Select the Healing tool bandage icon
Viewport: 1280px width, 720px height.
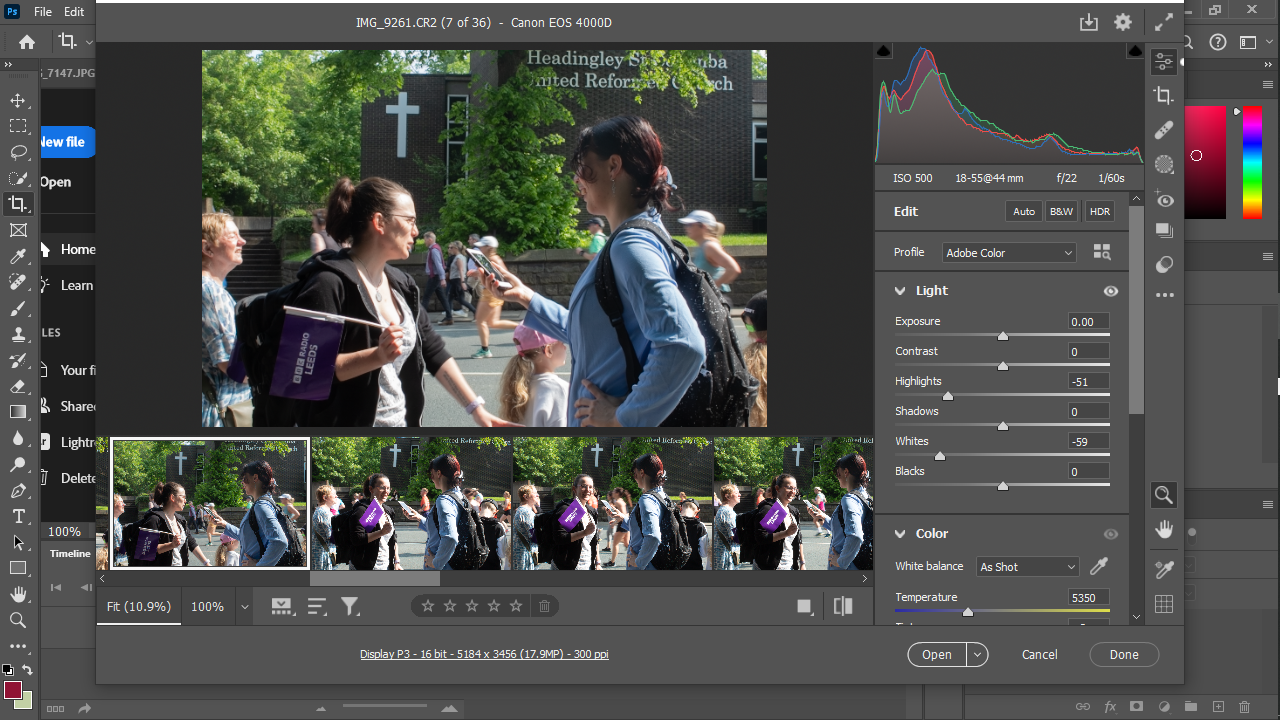pyautogui.click(x=1163, y=130)
